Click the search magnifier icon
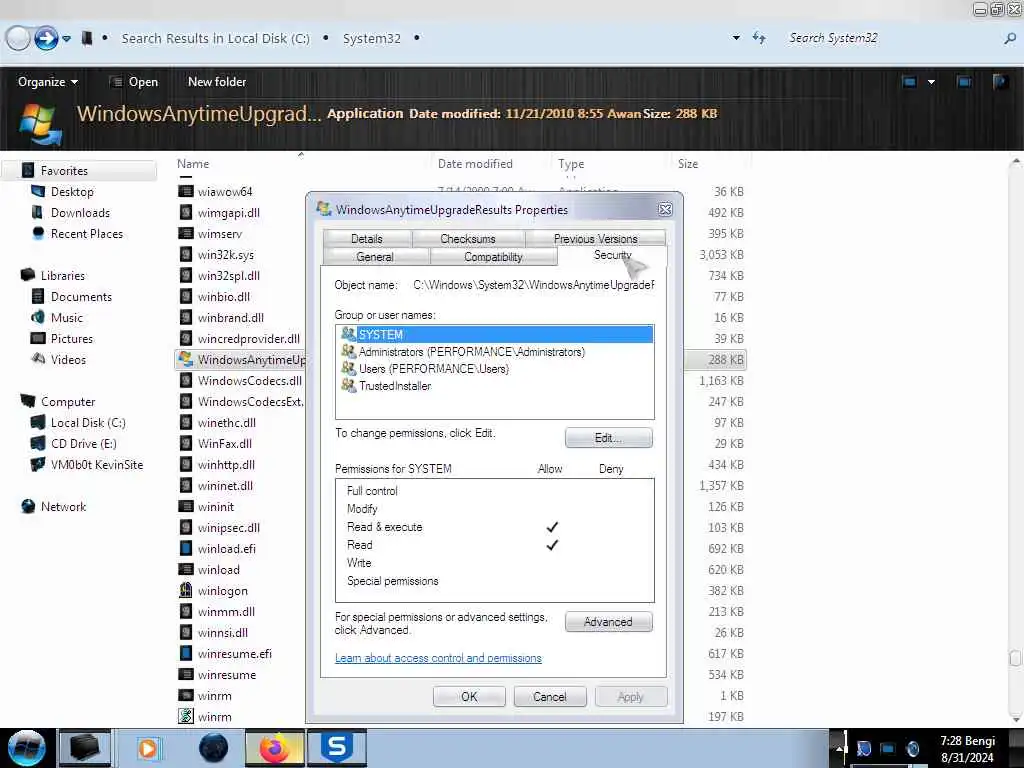Screen dimensions: 1024x768 click(x=1010, y=39)
